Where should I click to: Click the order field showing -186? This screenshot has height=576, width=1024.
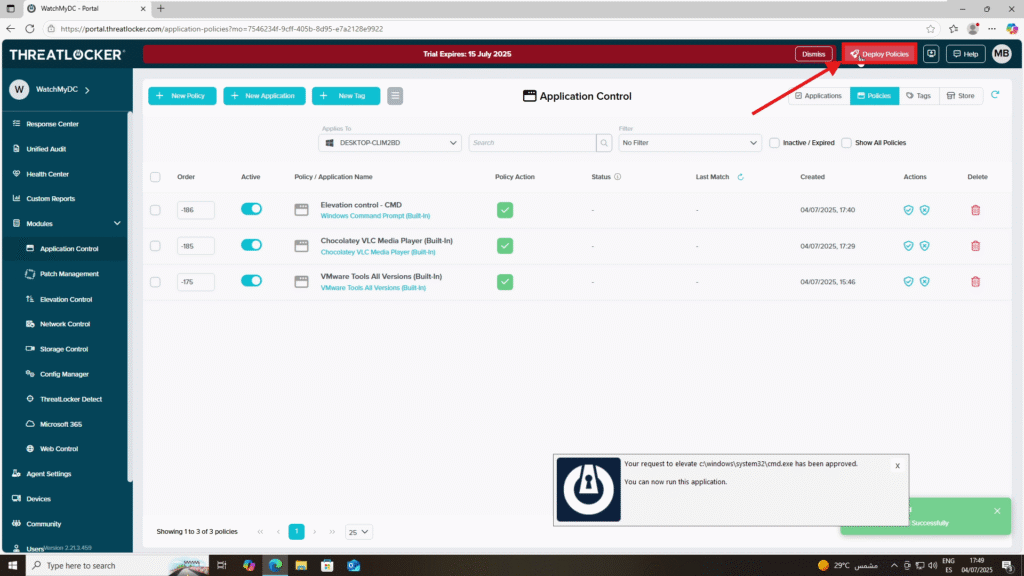195,210
